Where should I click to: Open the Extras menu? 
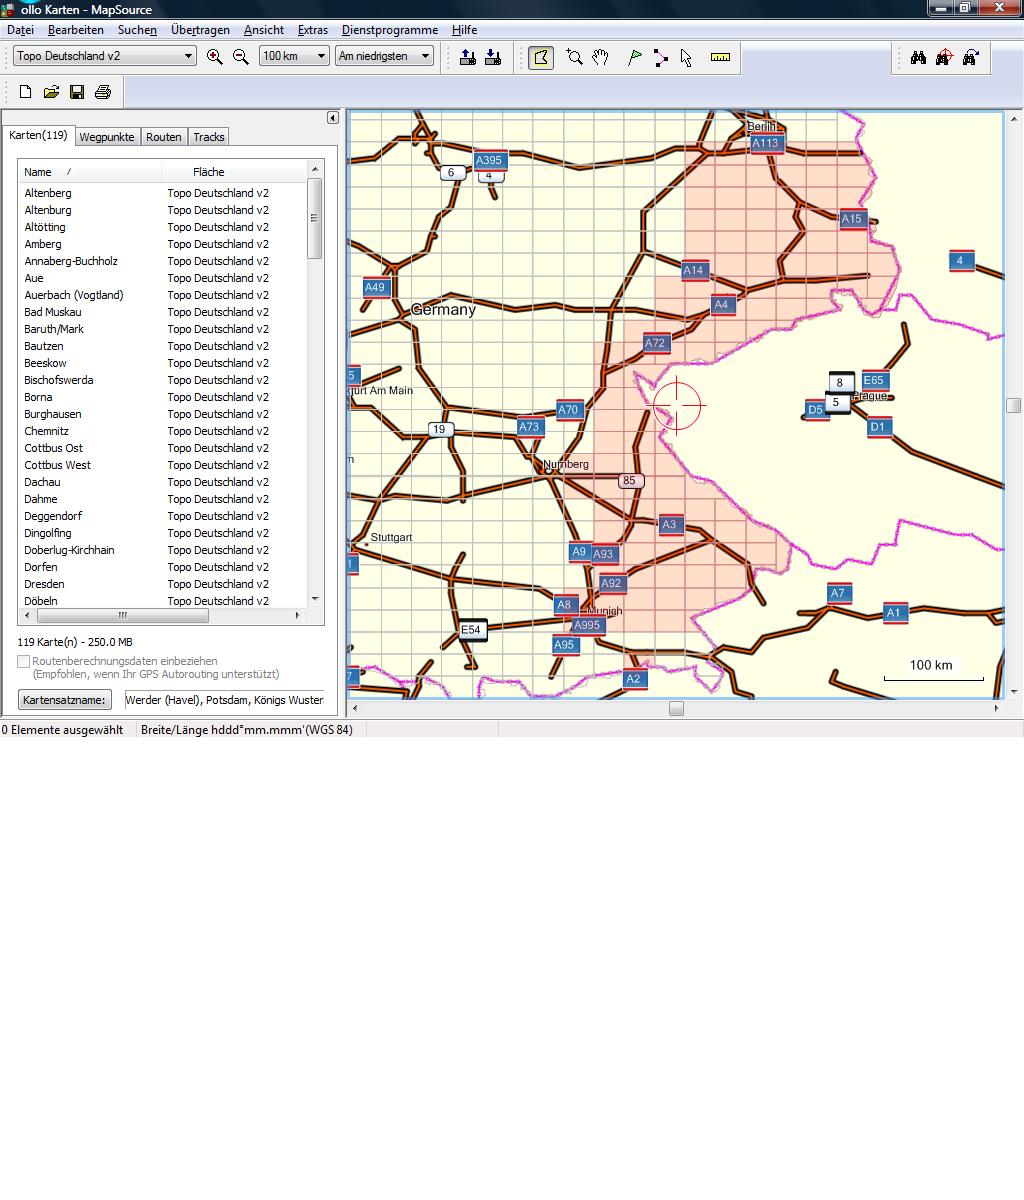pyautogui.click(x=313, y=30)
